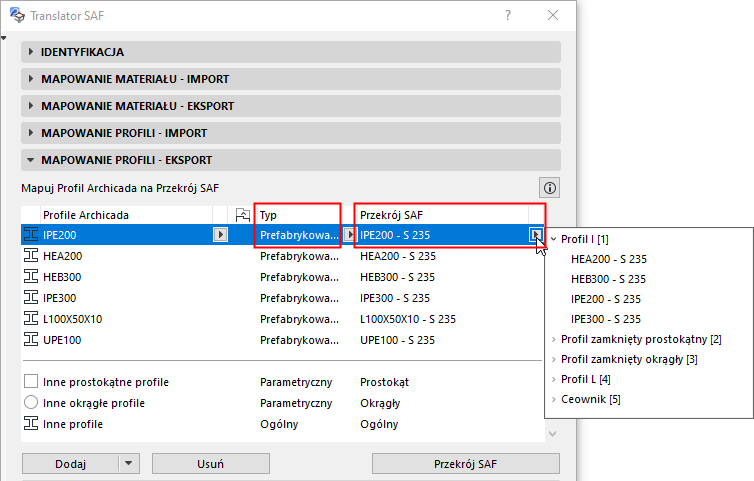754x481 pixels.
Task: Click the structural function column header icon
Action: (242, 215)
